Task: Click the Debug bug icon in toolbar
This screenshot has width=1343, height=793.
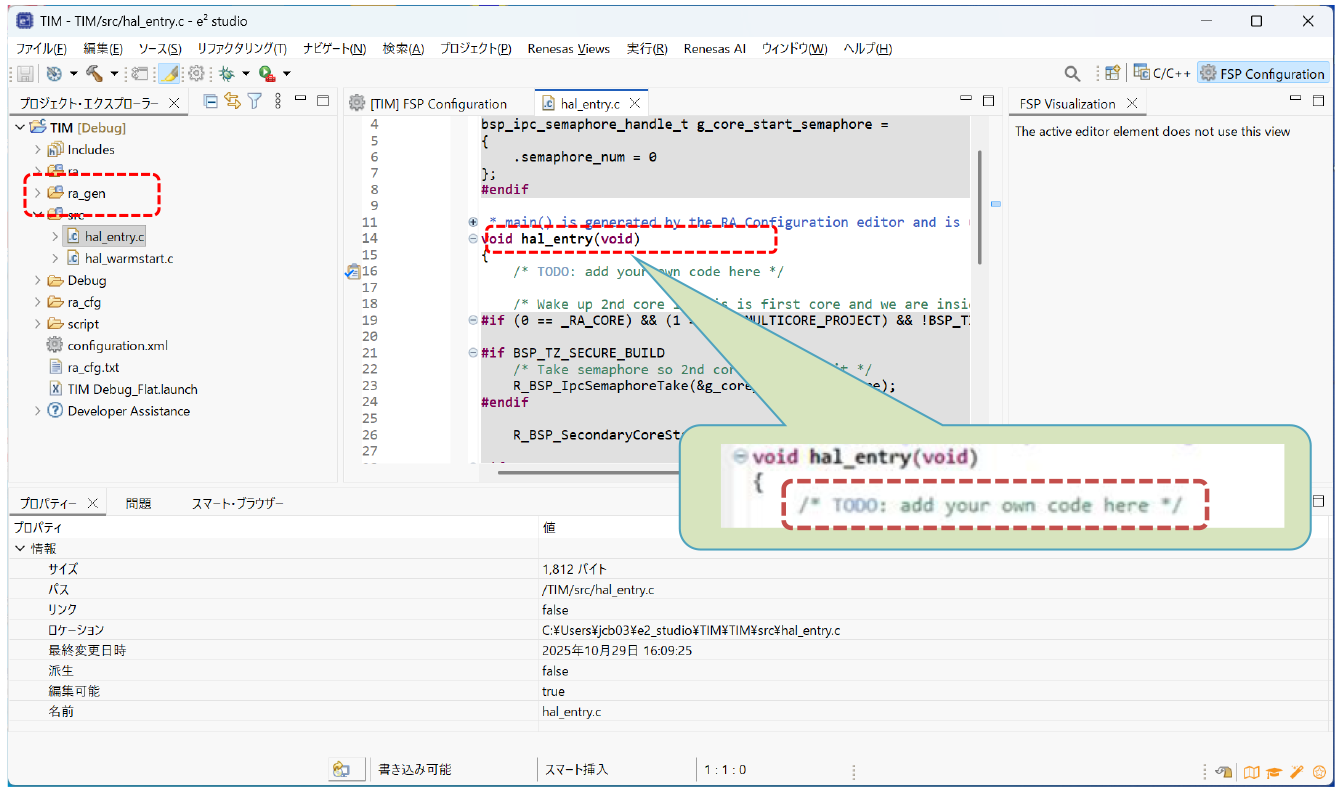Action: pyautogui.click(x=227, y=73)
